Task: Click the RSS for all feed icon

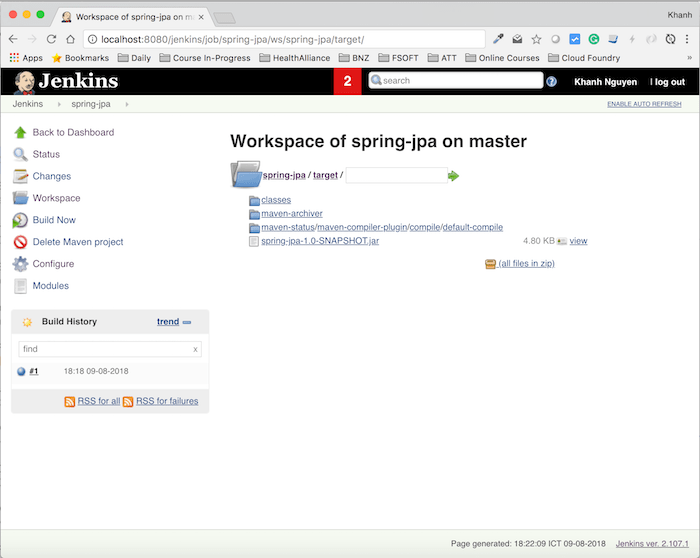Action: (70, 401)
